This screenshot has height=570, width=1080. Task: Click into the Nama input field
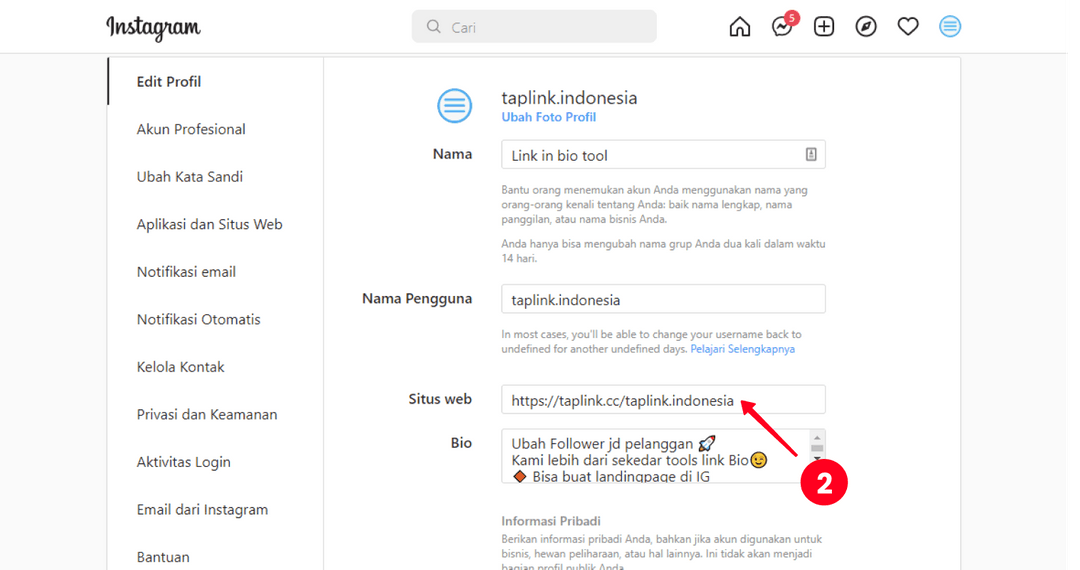[x=663, y=155]
